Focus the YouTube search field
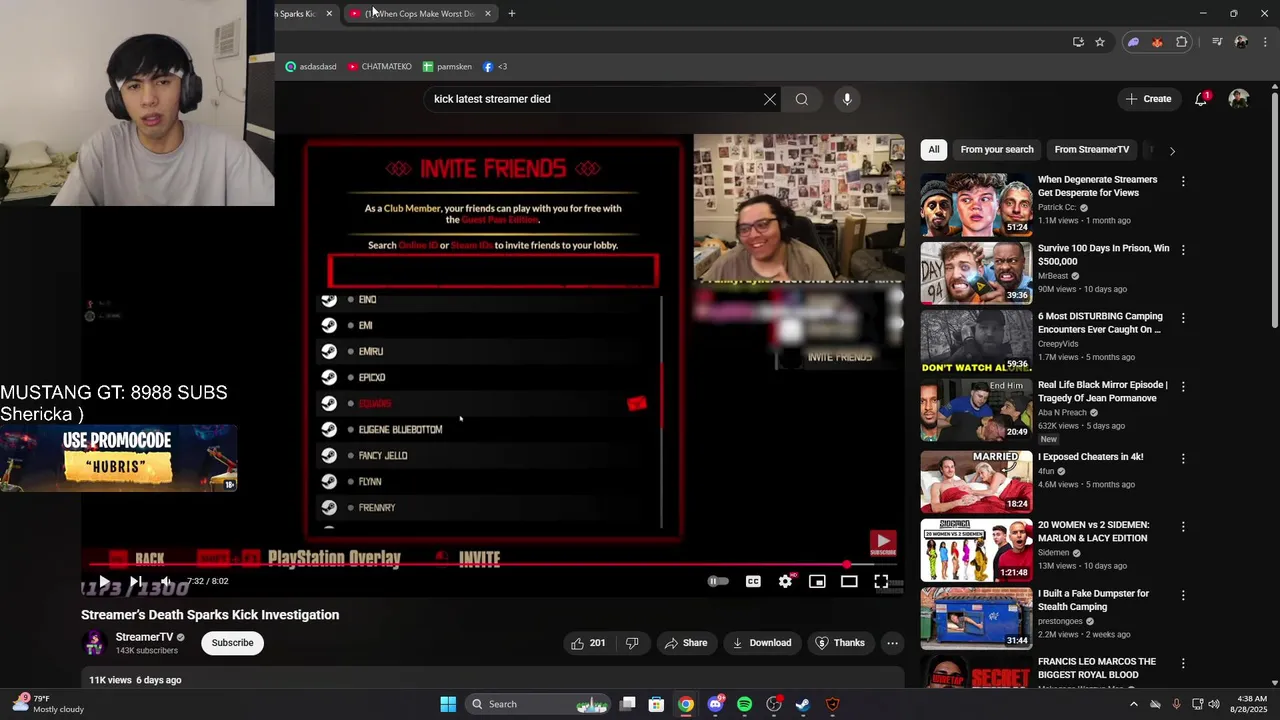This screenshot has width=1280, height=720. [x=595, y=99]
